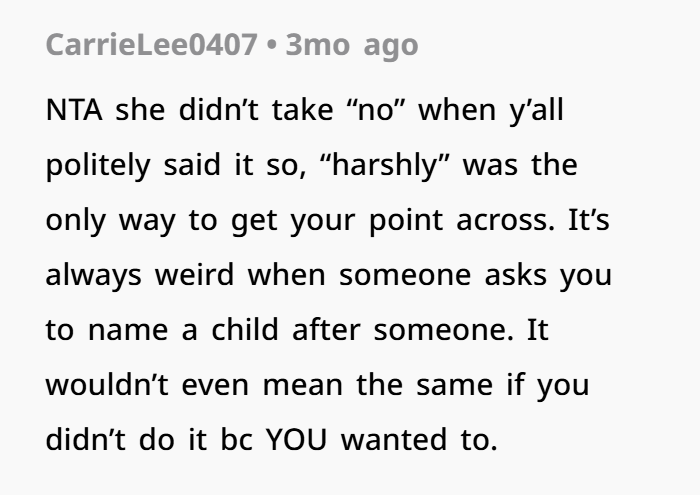Click the word point in the comment
700x495 pixels.
(x=406, y=221)
